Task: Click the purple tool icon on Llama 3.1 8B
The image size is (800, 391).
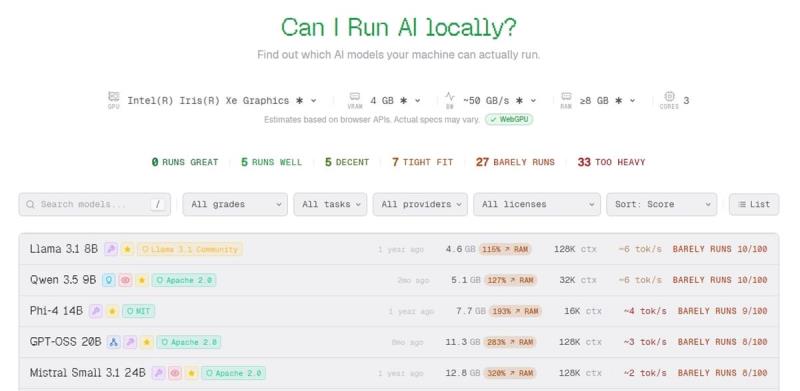Action: pos(111,249)
